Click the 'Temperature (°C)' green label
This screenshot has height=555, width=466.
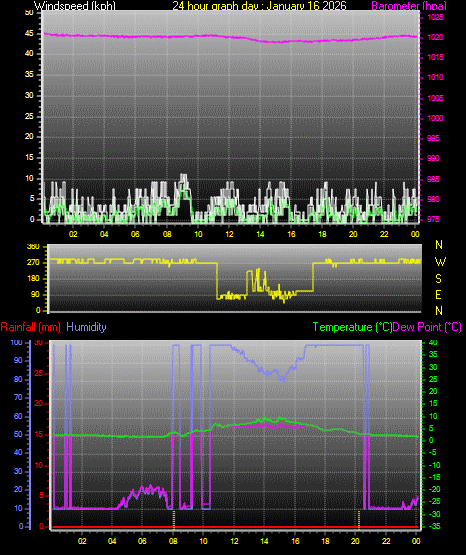352,327
